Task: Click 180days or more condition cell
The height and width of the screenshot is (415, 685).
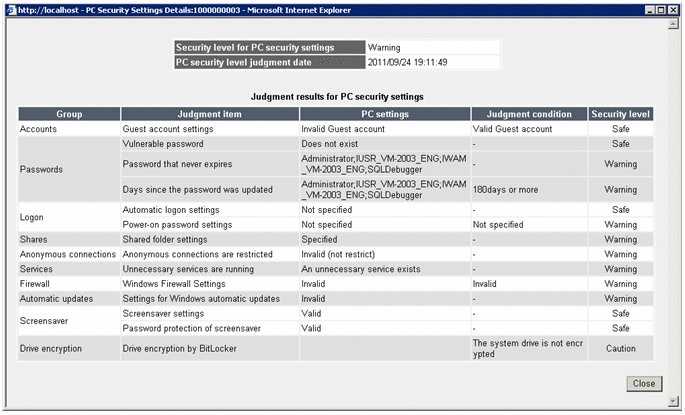Action: click(529, 190)
